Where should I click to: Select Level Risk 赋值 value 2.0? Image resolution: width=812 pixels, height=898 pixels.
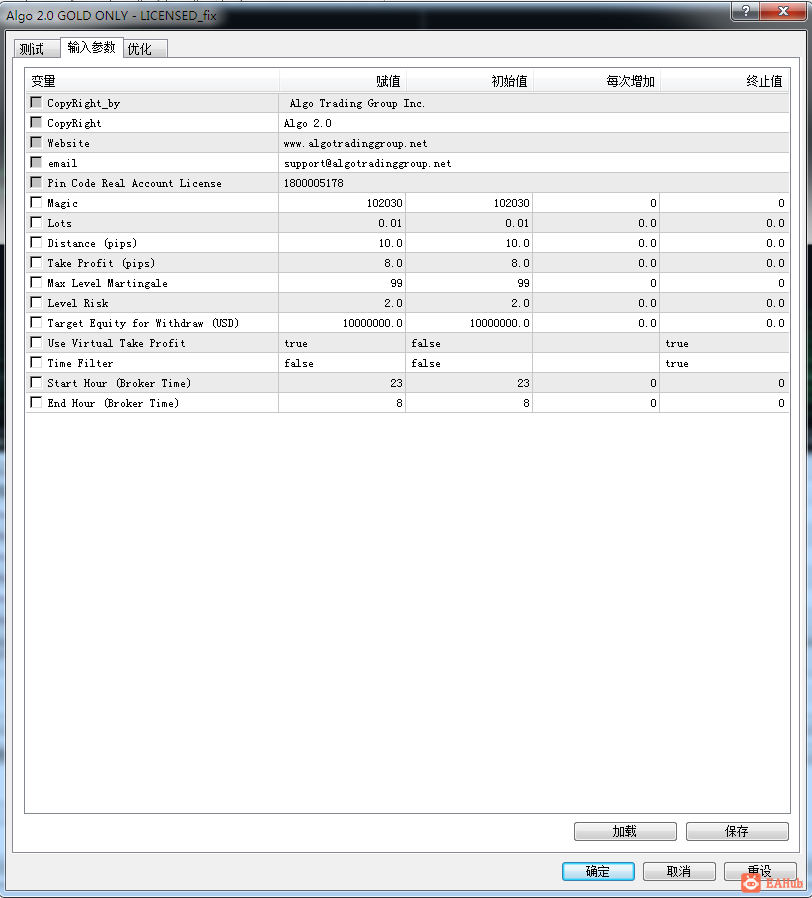click(342, 302)
